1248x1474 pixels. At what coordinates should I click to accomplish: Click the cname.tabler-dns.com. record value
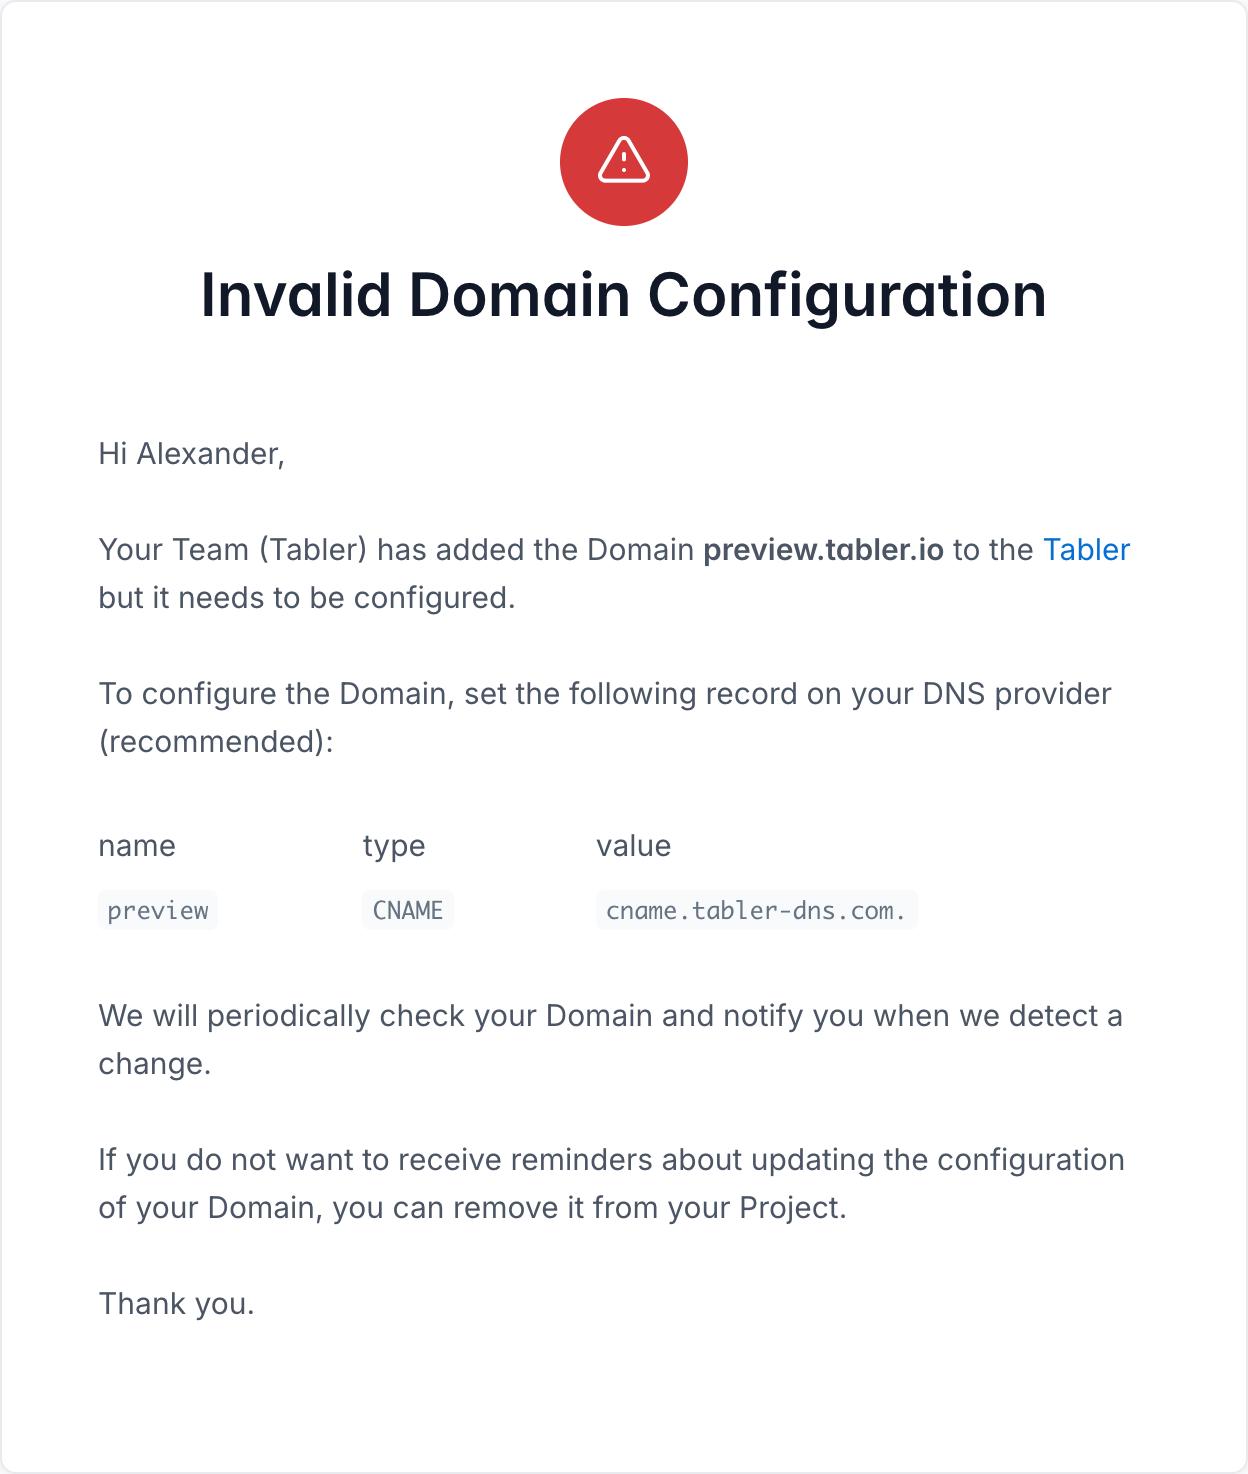tap(756, 911)
